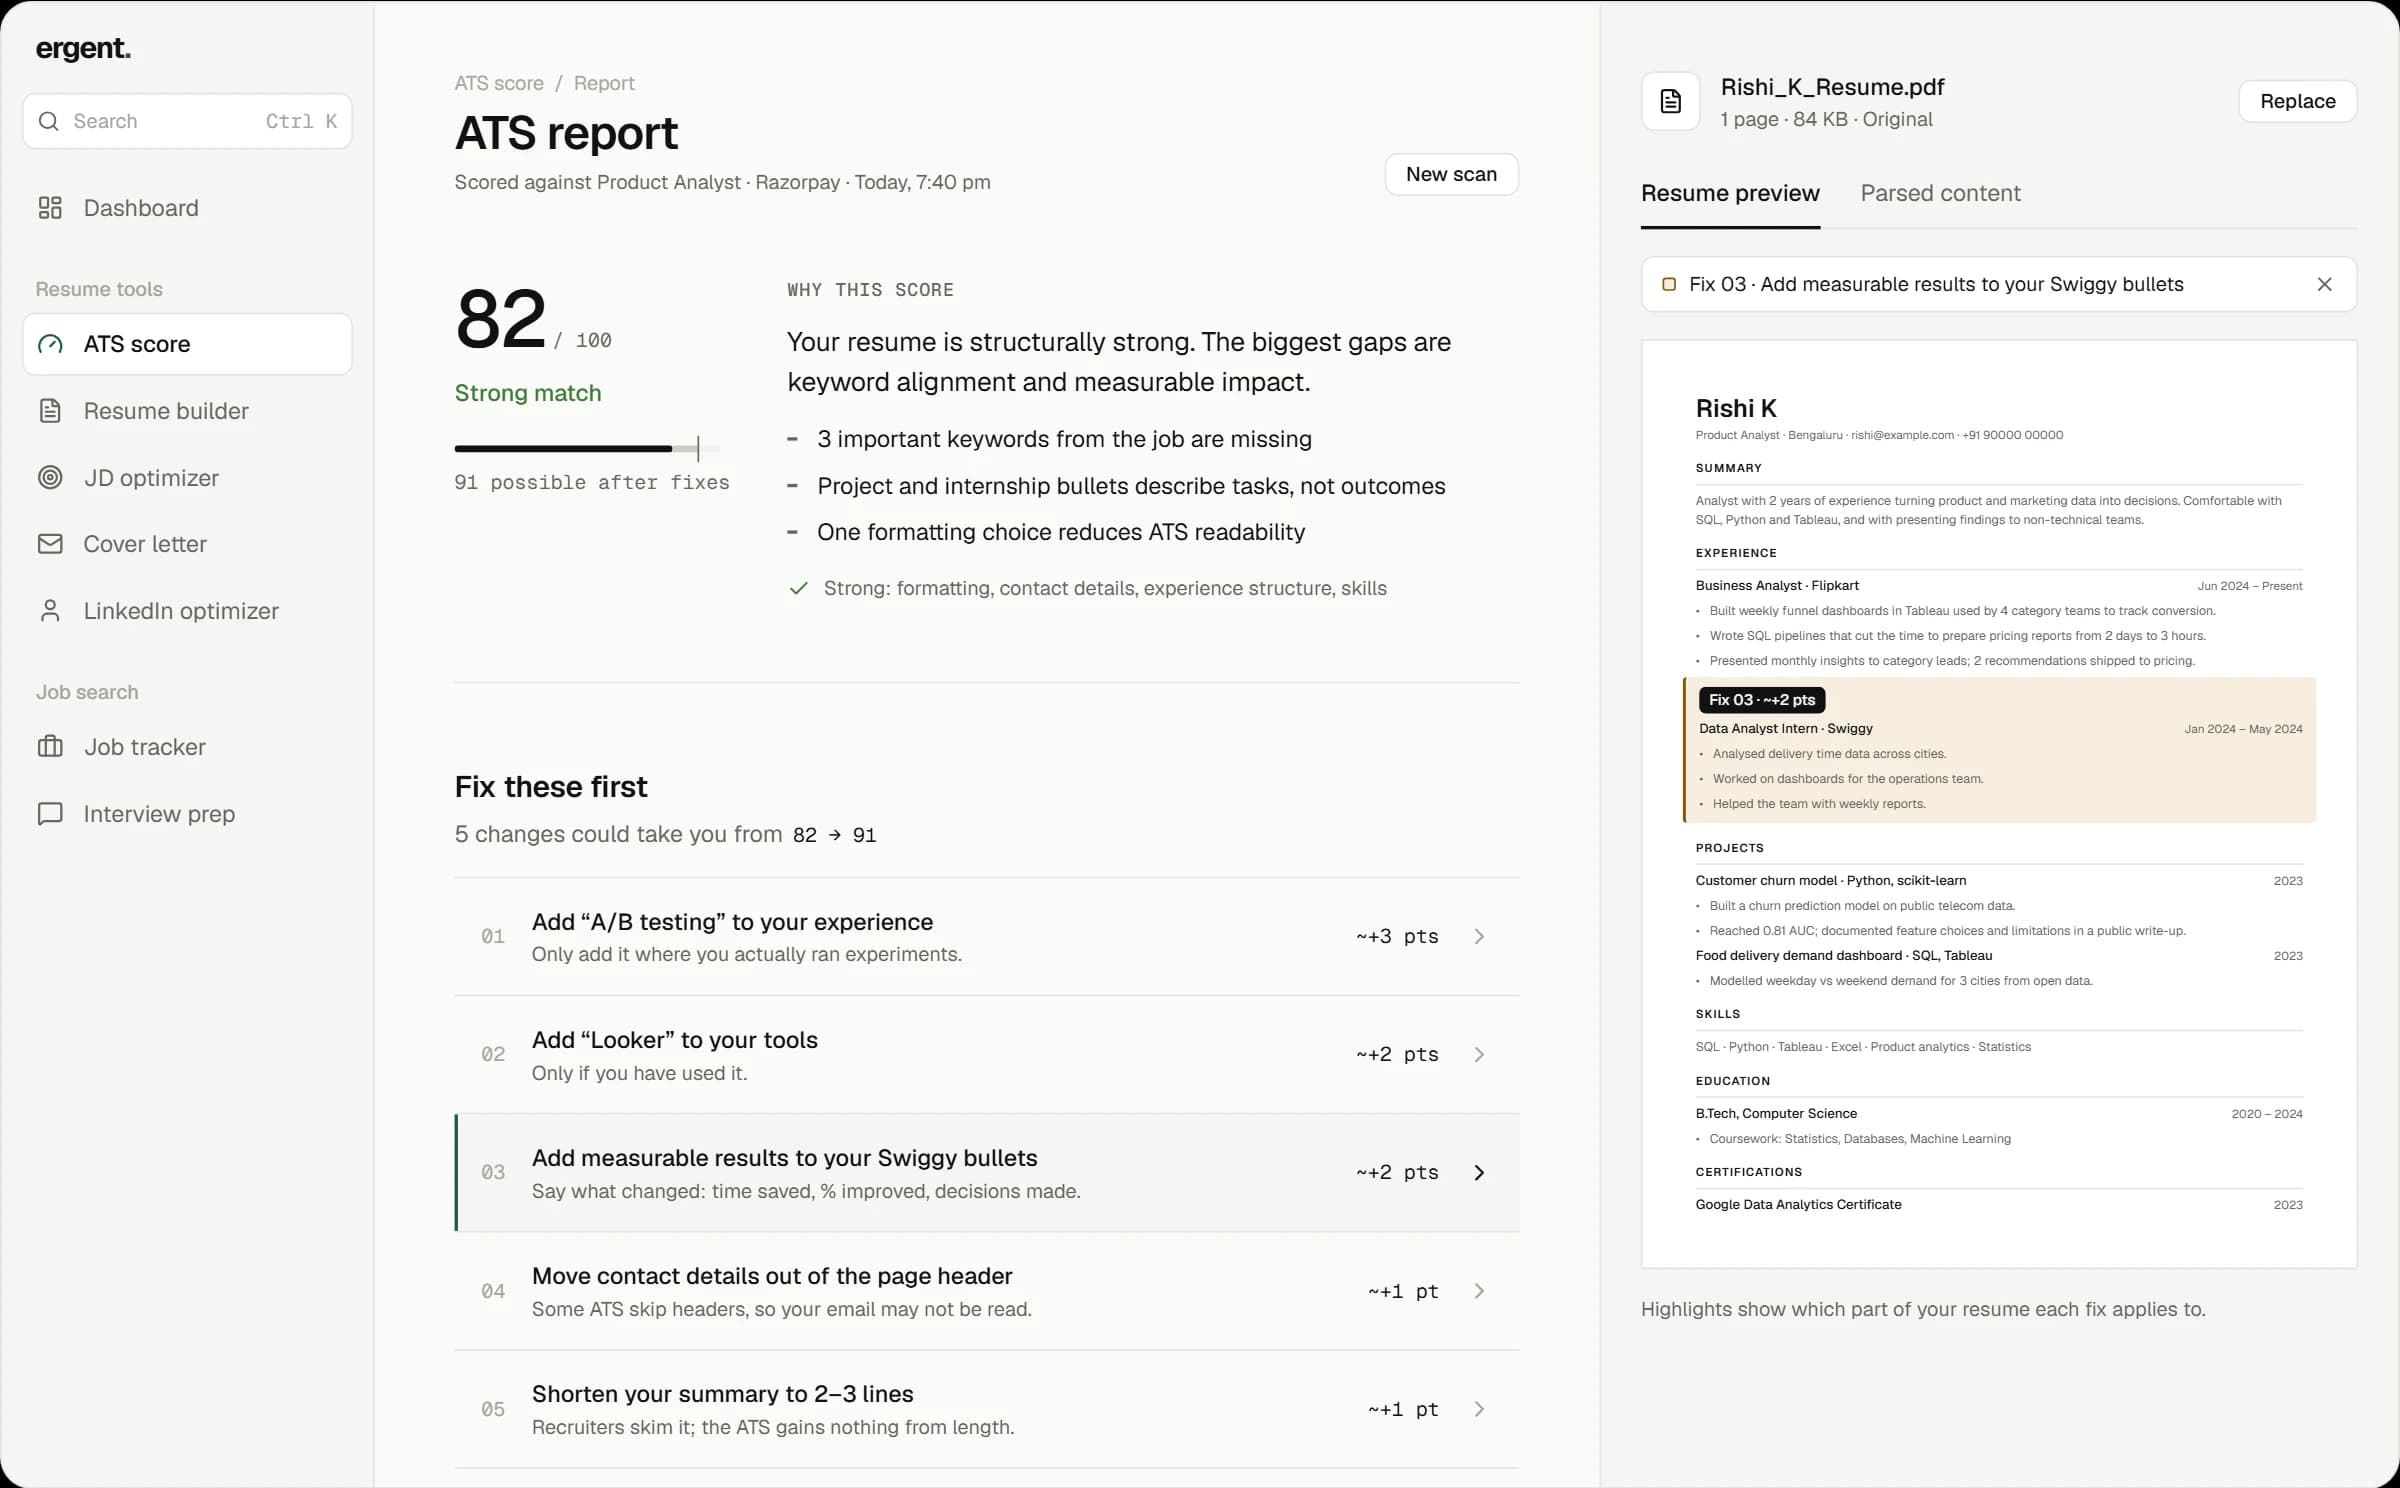Image resolution: width=2400 pixels, height=1488 pixels.
Task: Click the Report breadcrumb
Action: pyautogui.click(x=604, y=83)
